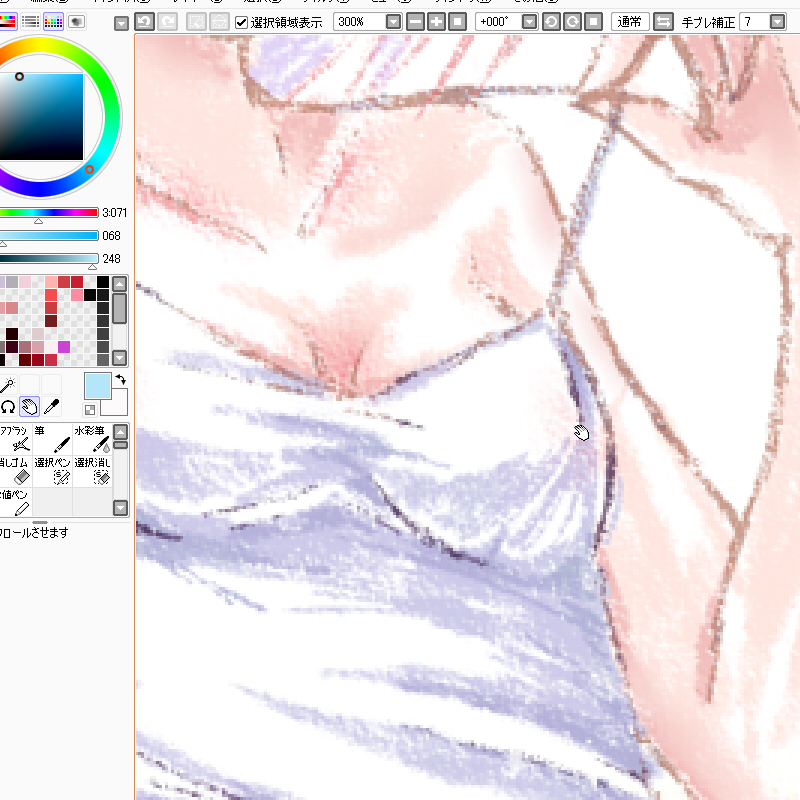Click the luminosity slider showing 248

[48, 258]
